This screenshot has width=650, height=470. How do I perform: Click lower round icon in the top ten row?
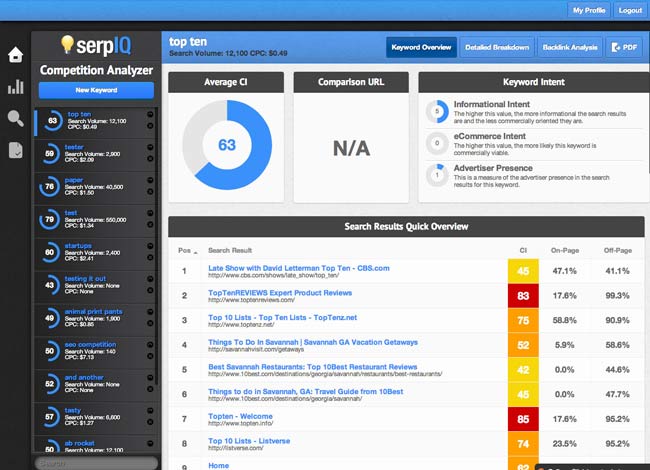(150, 126)
